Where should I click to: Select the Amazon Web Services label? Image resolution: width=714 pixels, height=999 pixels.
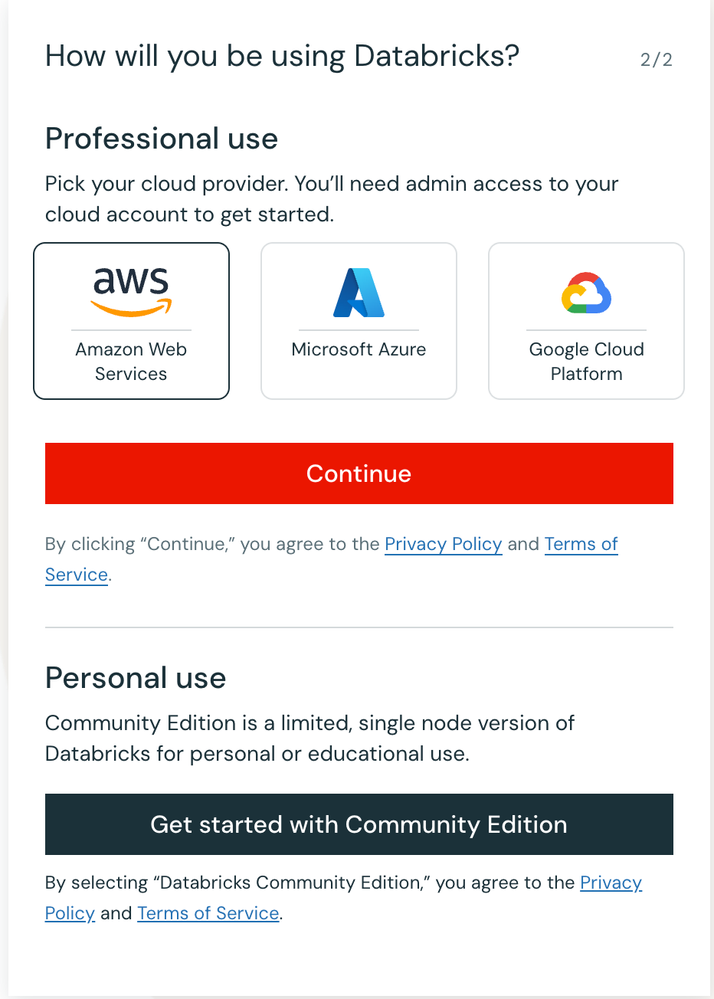pos(131,362)
